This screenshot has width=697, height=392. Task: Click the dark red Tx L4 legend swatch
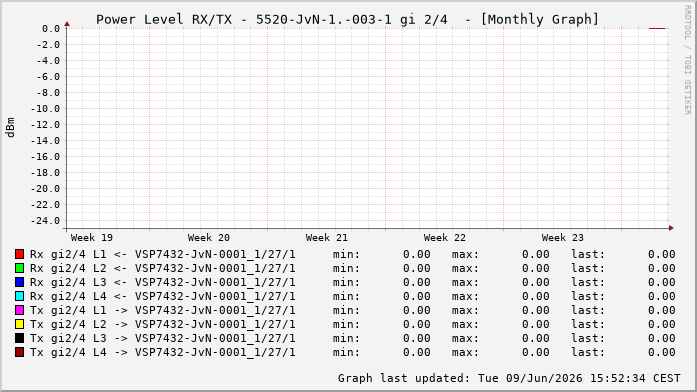pos(19,352)
